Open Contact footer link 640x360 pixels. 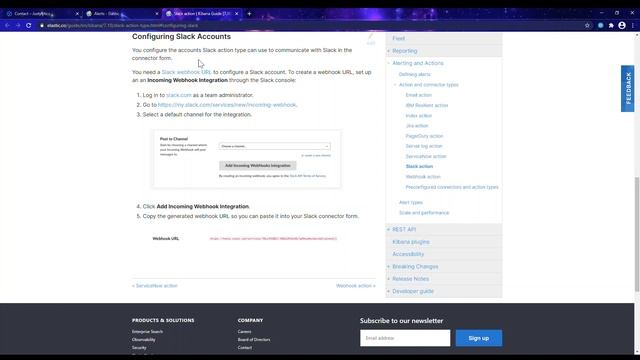coord(245,348)
